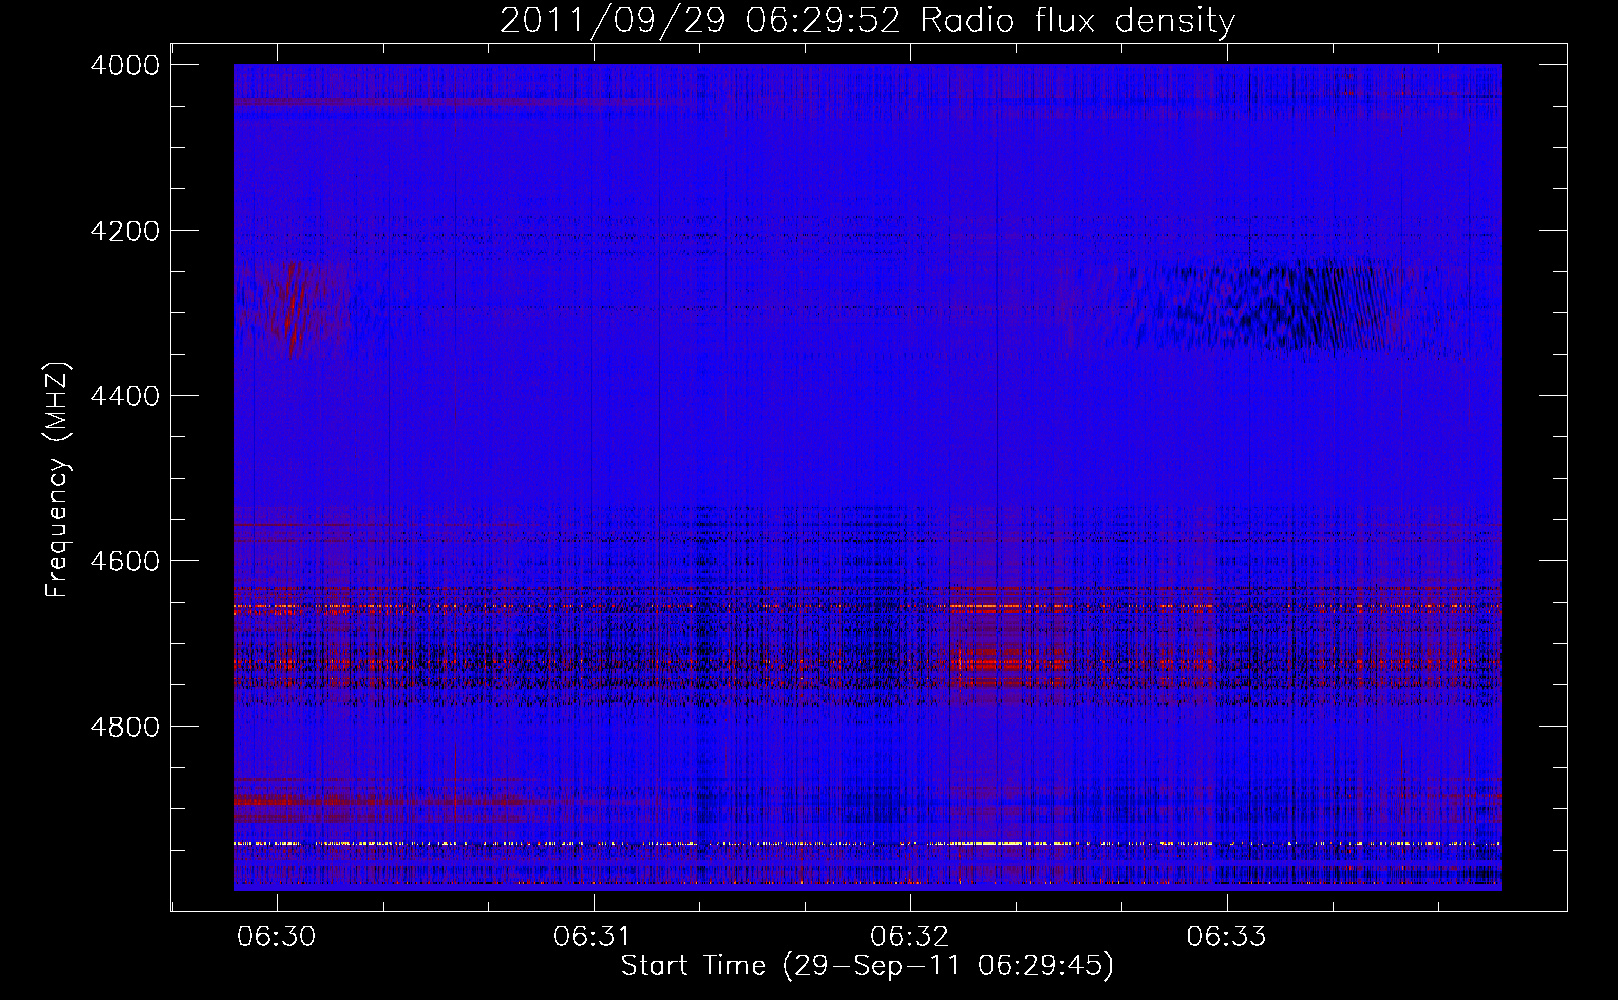Screen dimensions: 1618x1000
Task: Click the plot title "2011/09/29 06:29:52 Radio flux density"
Action: 867,20
